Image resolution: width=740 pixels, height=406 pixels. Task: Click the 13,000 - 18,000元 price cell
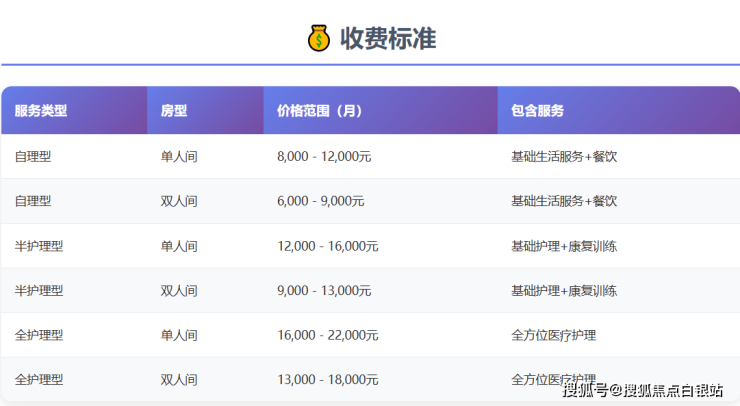click(x=327, y=380)
